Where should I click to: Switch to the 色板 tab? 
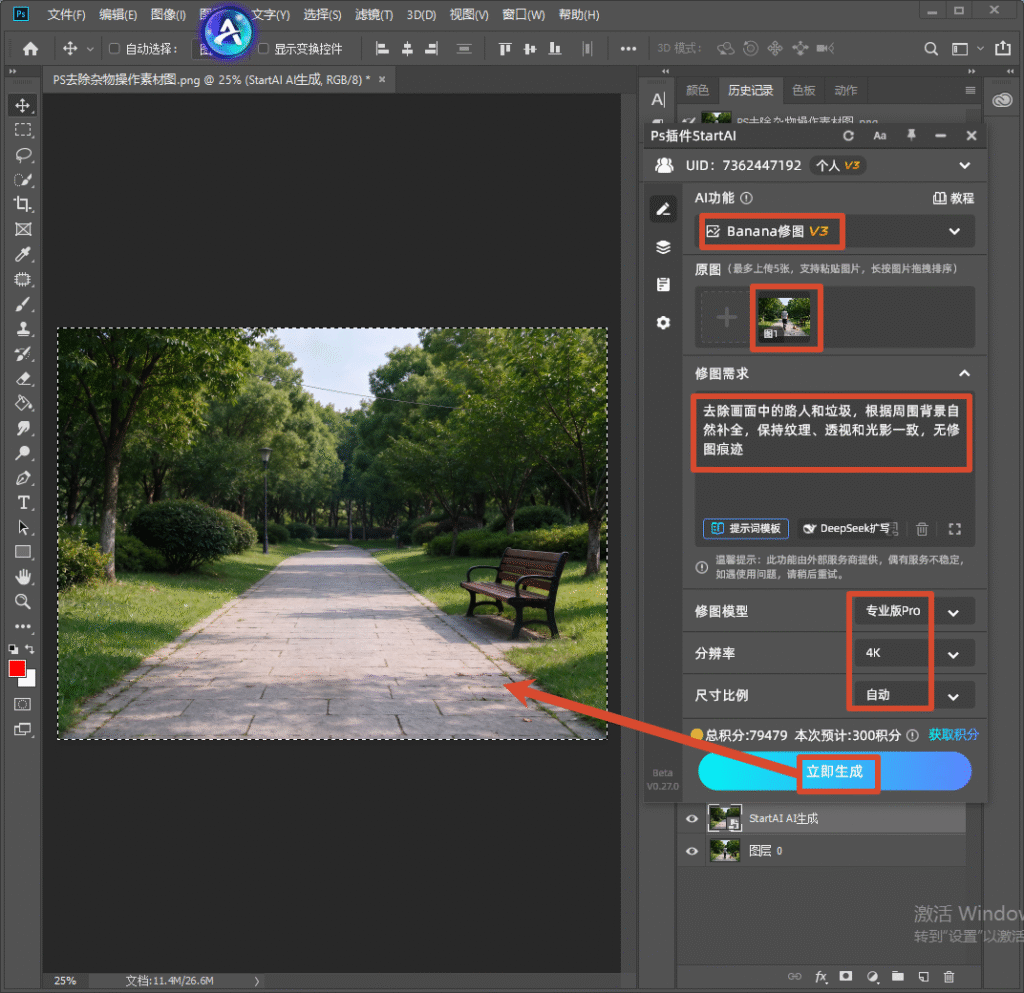coord(803,90)
